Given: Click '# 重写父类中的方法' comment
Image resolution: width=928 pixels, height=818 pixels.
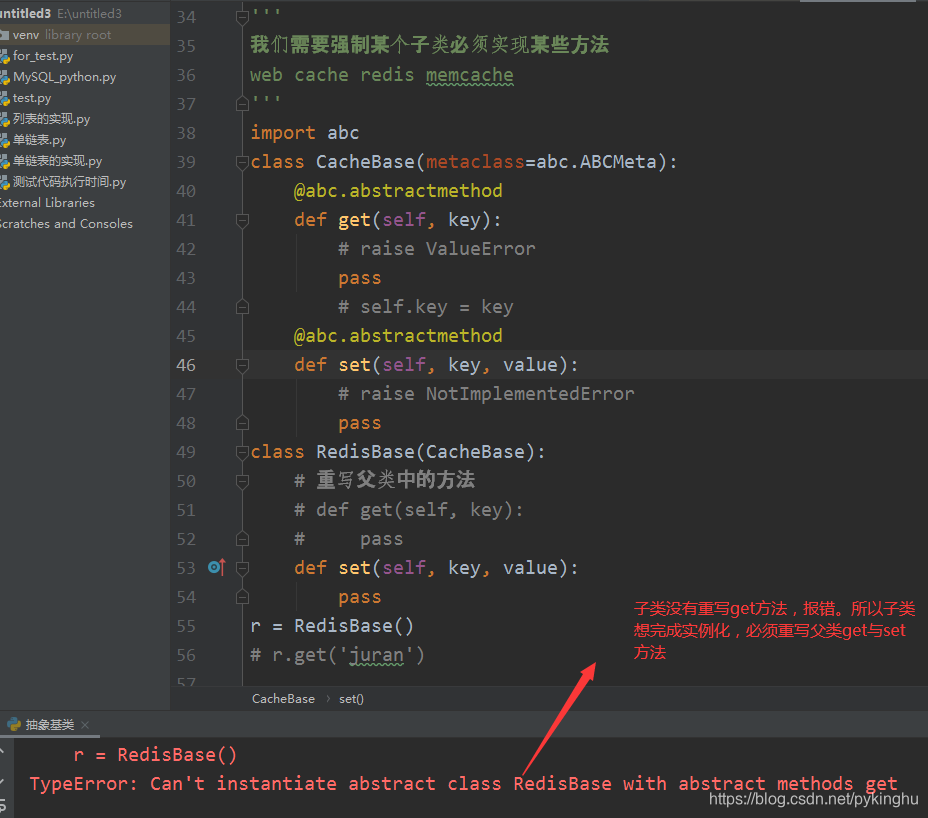Looking at the screenshot, I should click(x=385, y=480).
